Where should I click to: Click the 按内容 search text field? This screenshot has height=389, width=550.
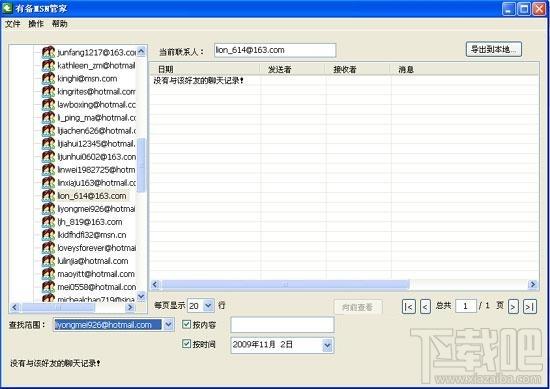282,325
